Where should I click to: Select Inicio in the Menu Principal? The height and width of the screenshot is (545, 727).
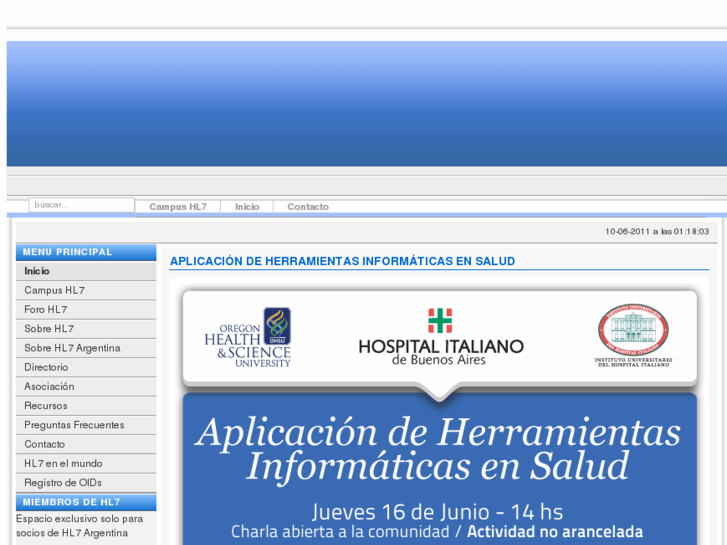pos(86,271)
